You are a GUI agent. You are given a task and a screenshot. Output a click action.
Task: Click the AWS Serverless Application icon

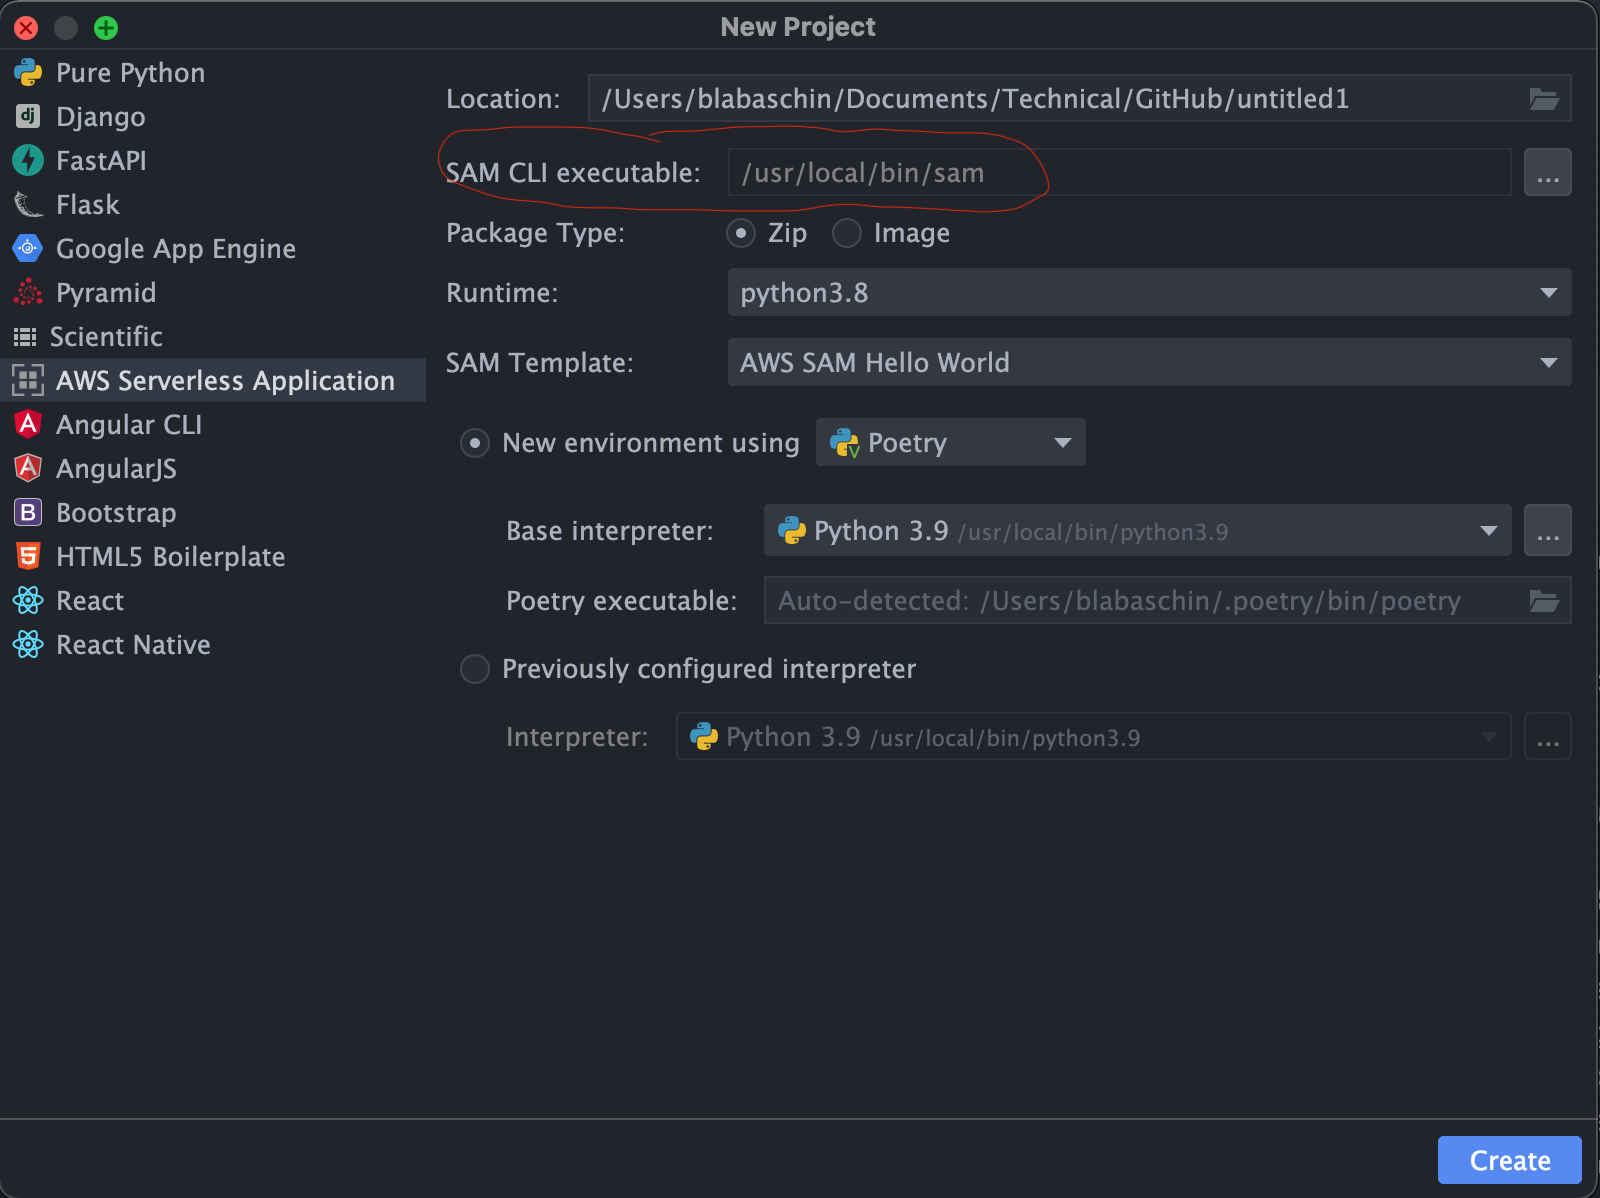pyautogui.click(x=28, y=380)
